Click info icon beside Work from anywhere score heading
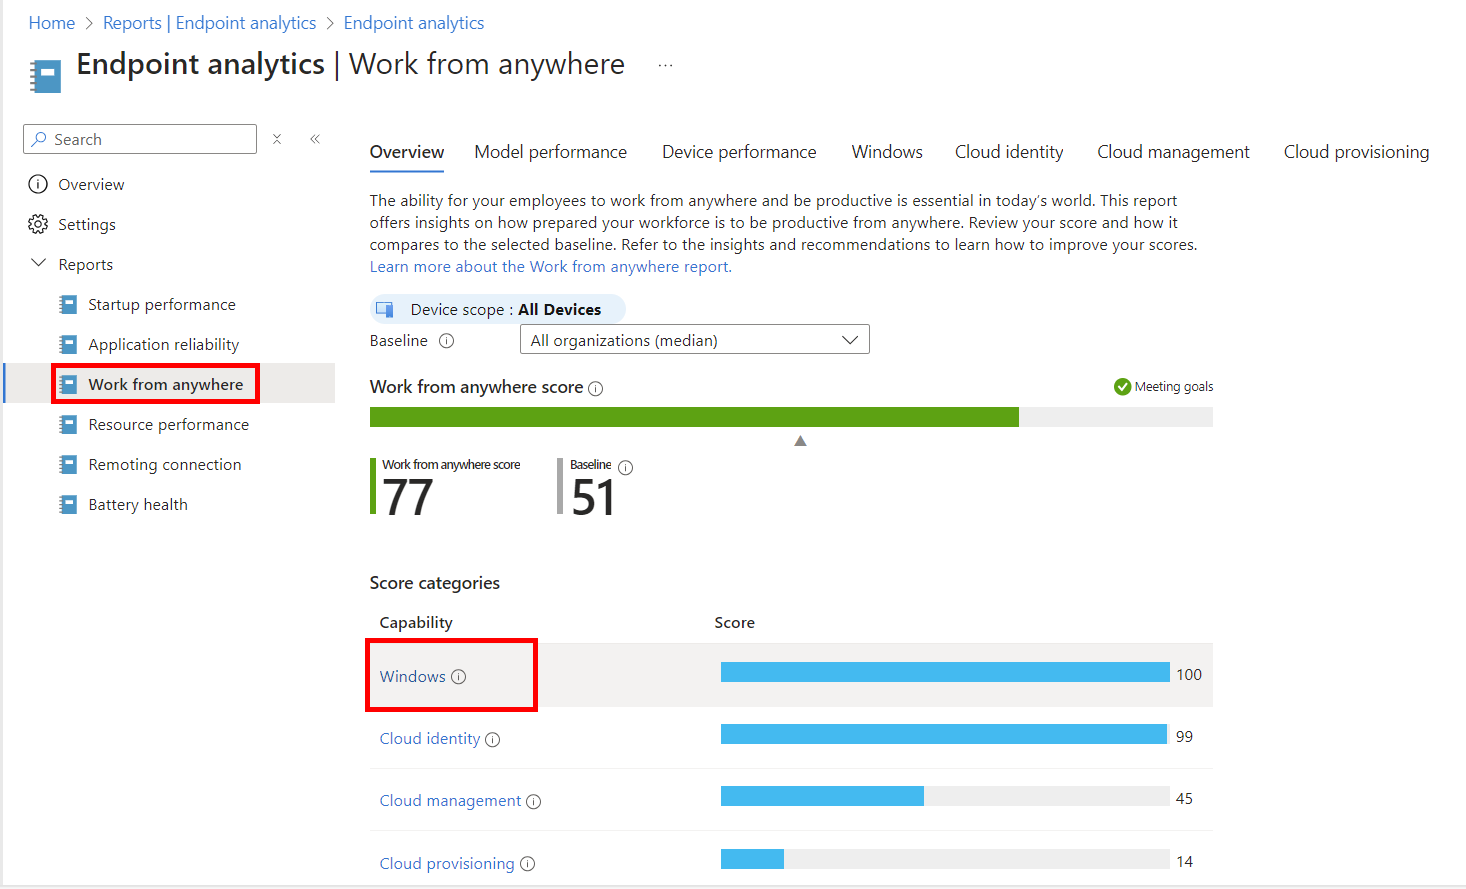 click(596, 388)
